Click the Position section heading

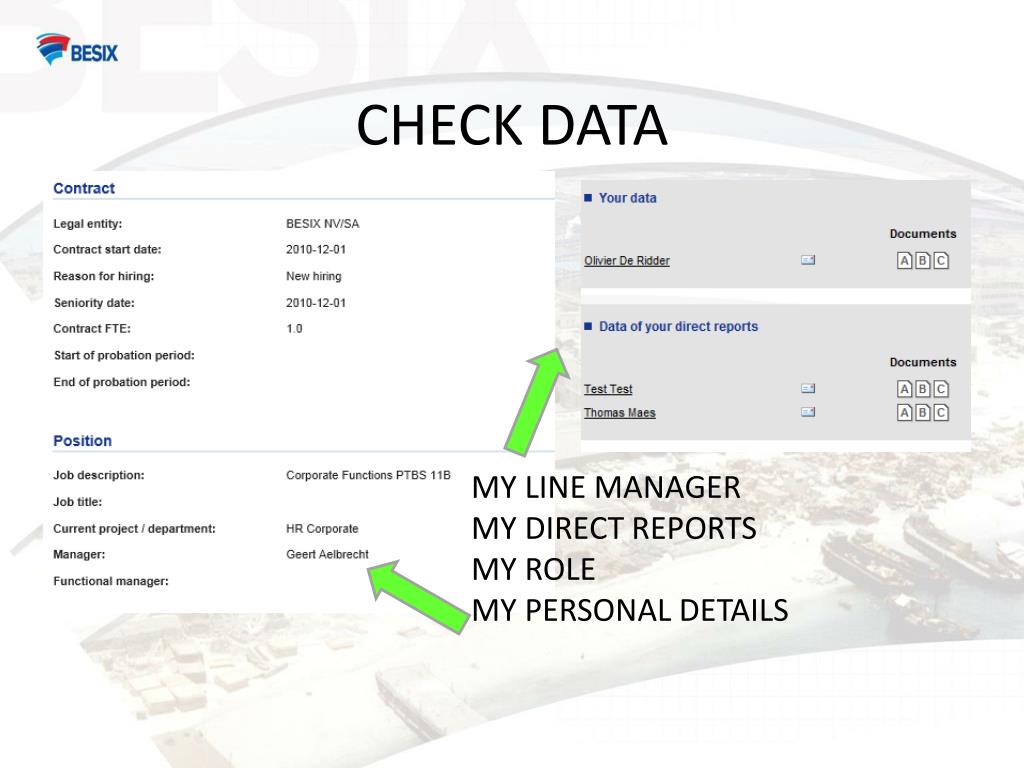pos(82,441)
